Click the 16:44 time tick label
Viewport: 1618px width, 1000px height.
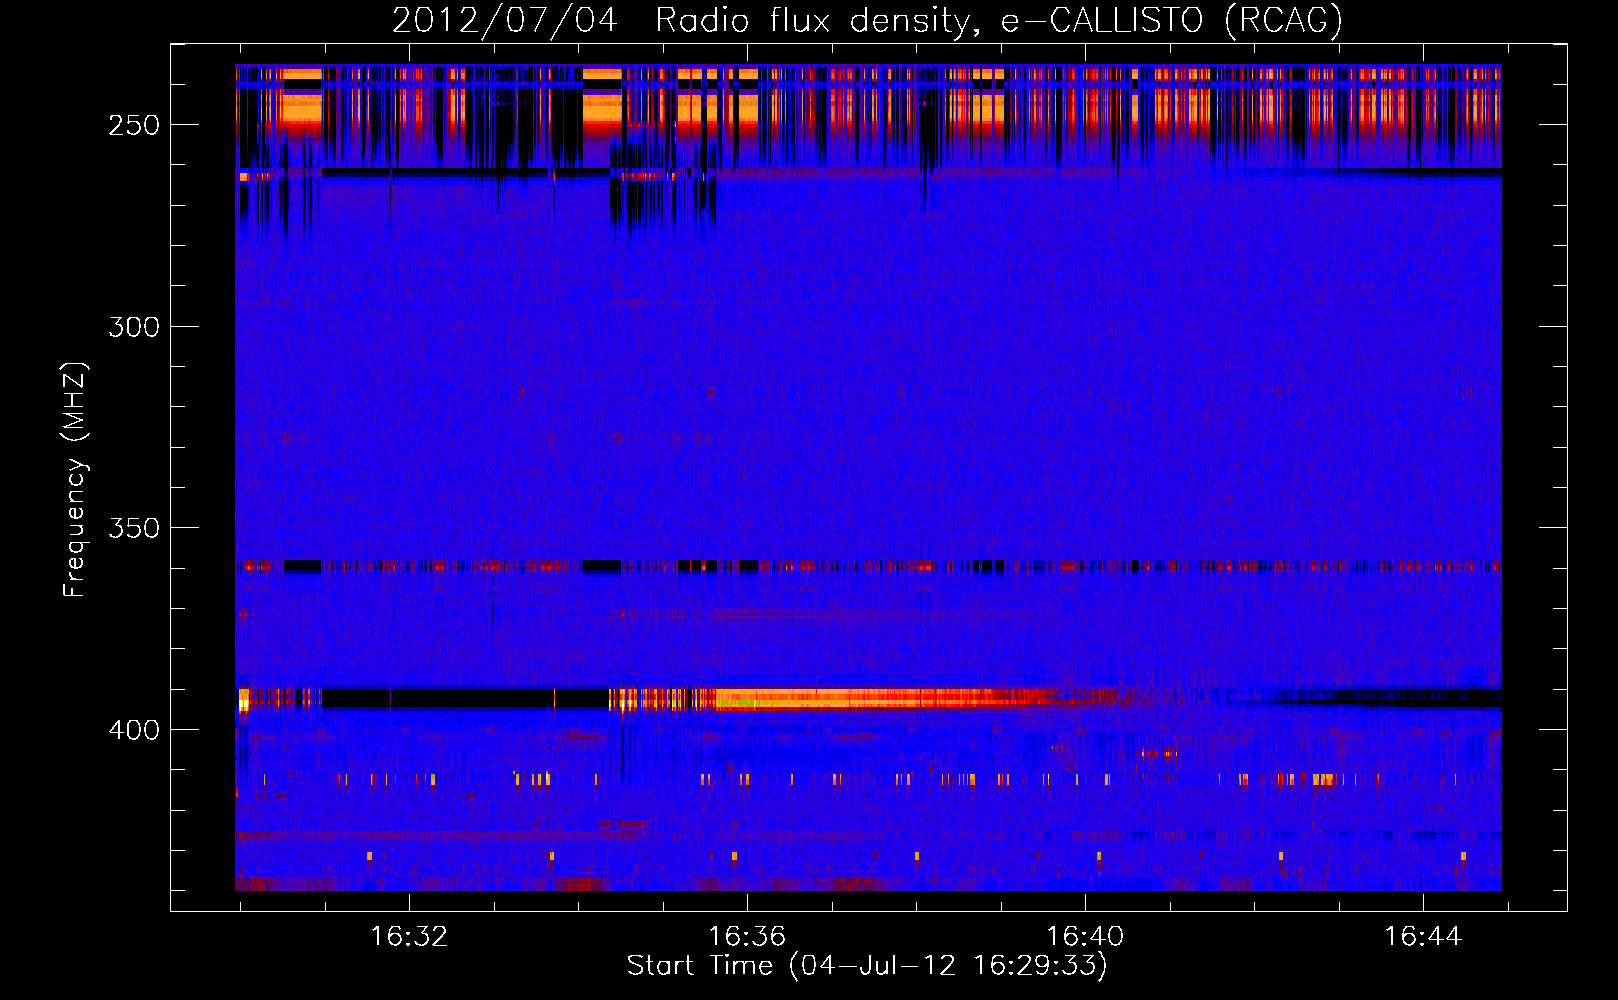click(x=1423, y=937)
